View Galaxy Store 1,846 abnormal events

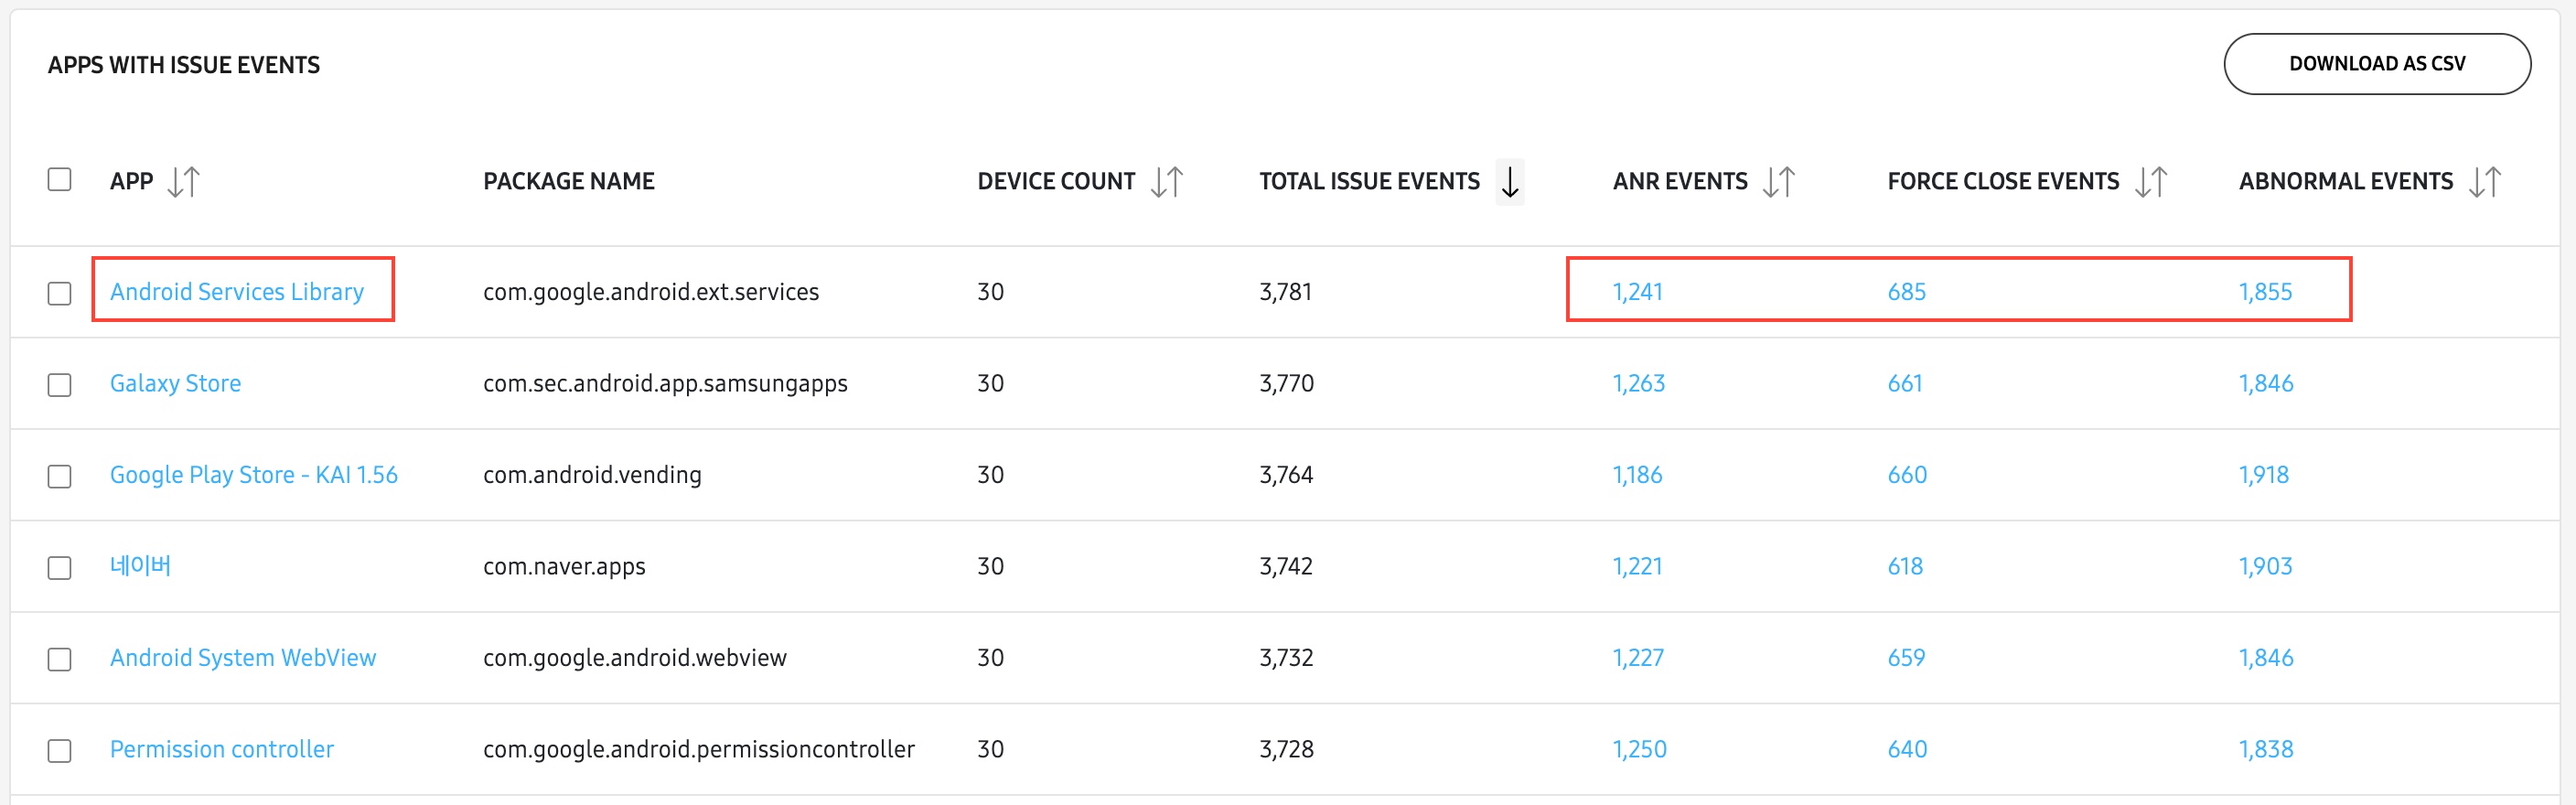coord(2266,383)
